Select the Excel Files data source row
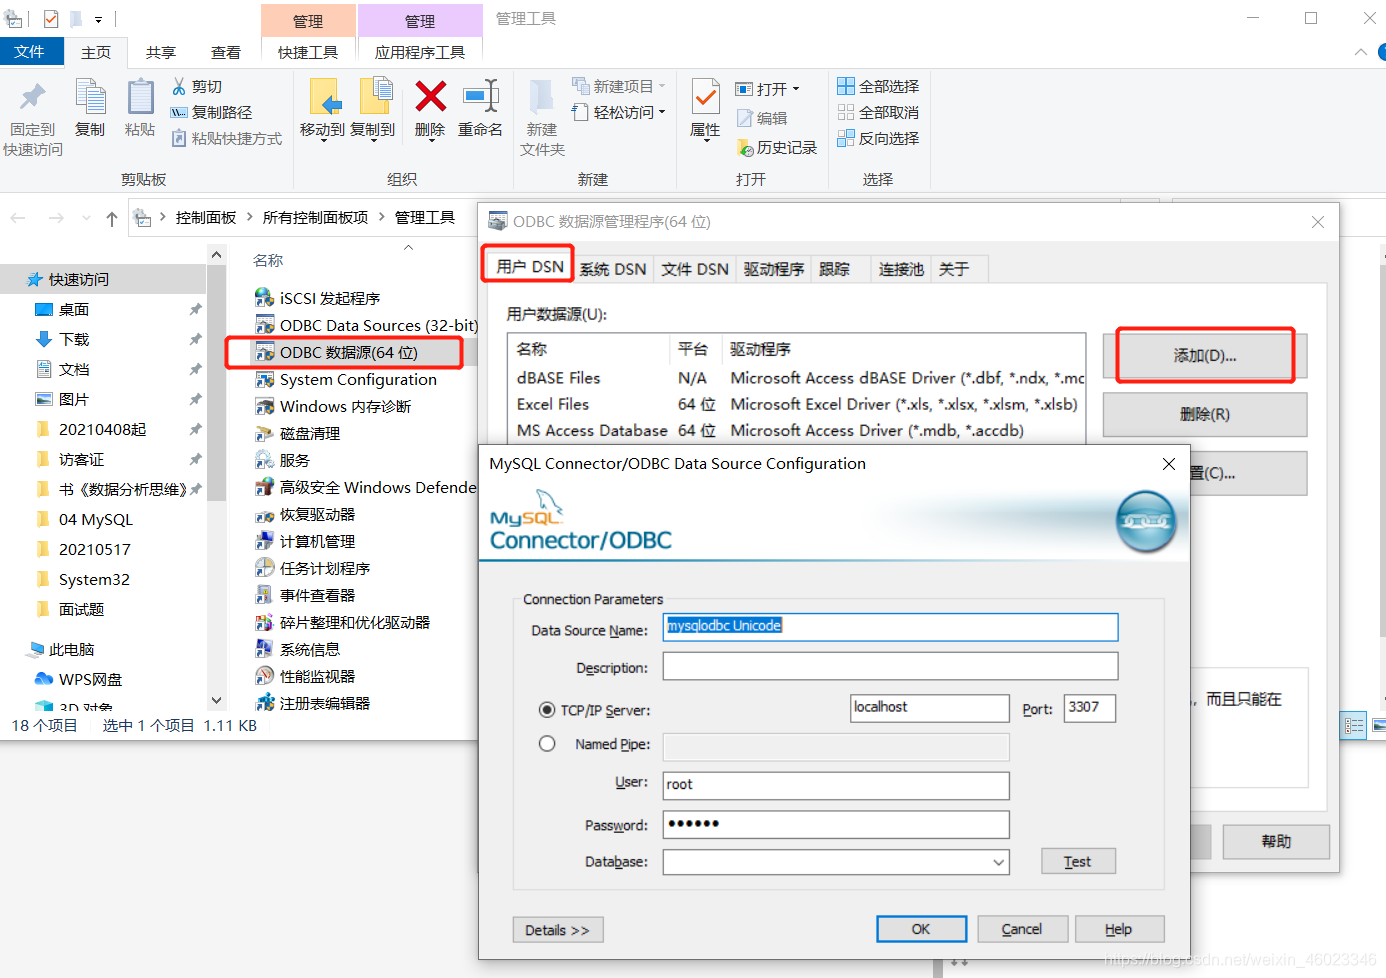Screen dimensions: 1386x978 pos(796,405)
